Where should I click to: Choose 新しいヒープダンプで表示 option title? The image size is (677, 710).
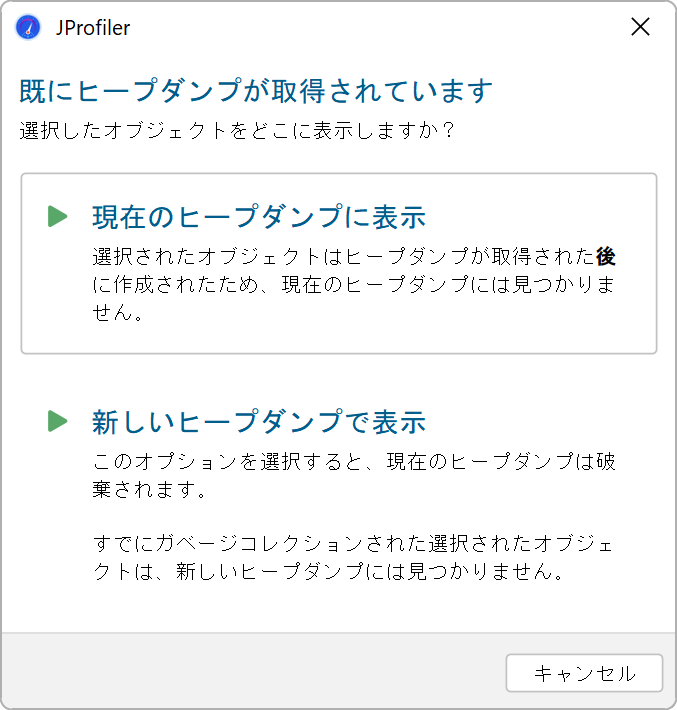(259, 422)
